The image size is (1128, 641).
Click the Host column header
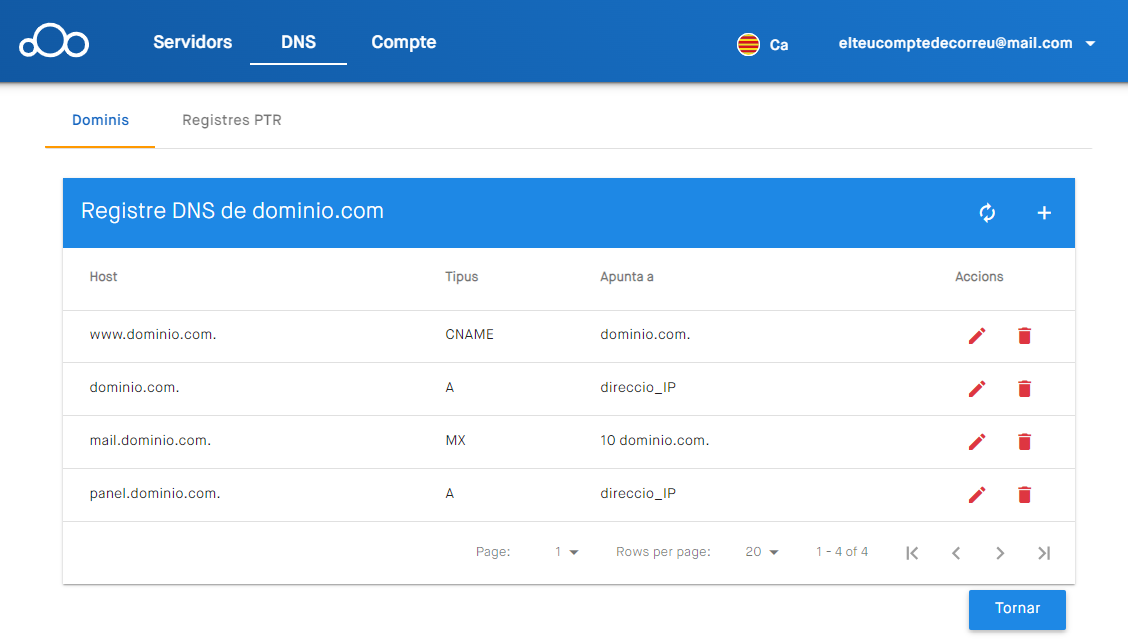(x=103, y=276)
